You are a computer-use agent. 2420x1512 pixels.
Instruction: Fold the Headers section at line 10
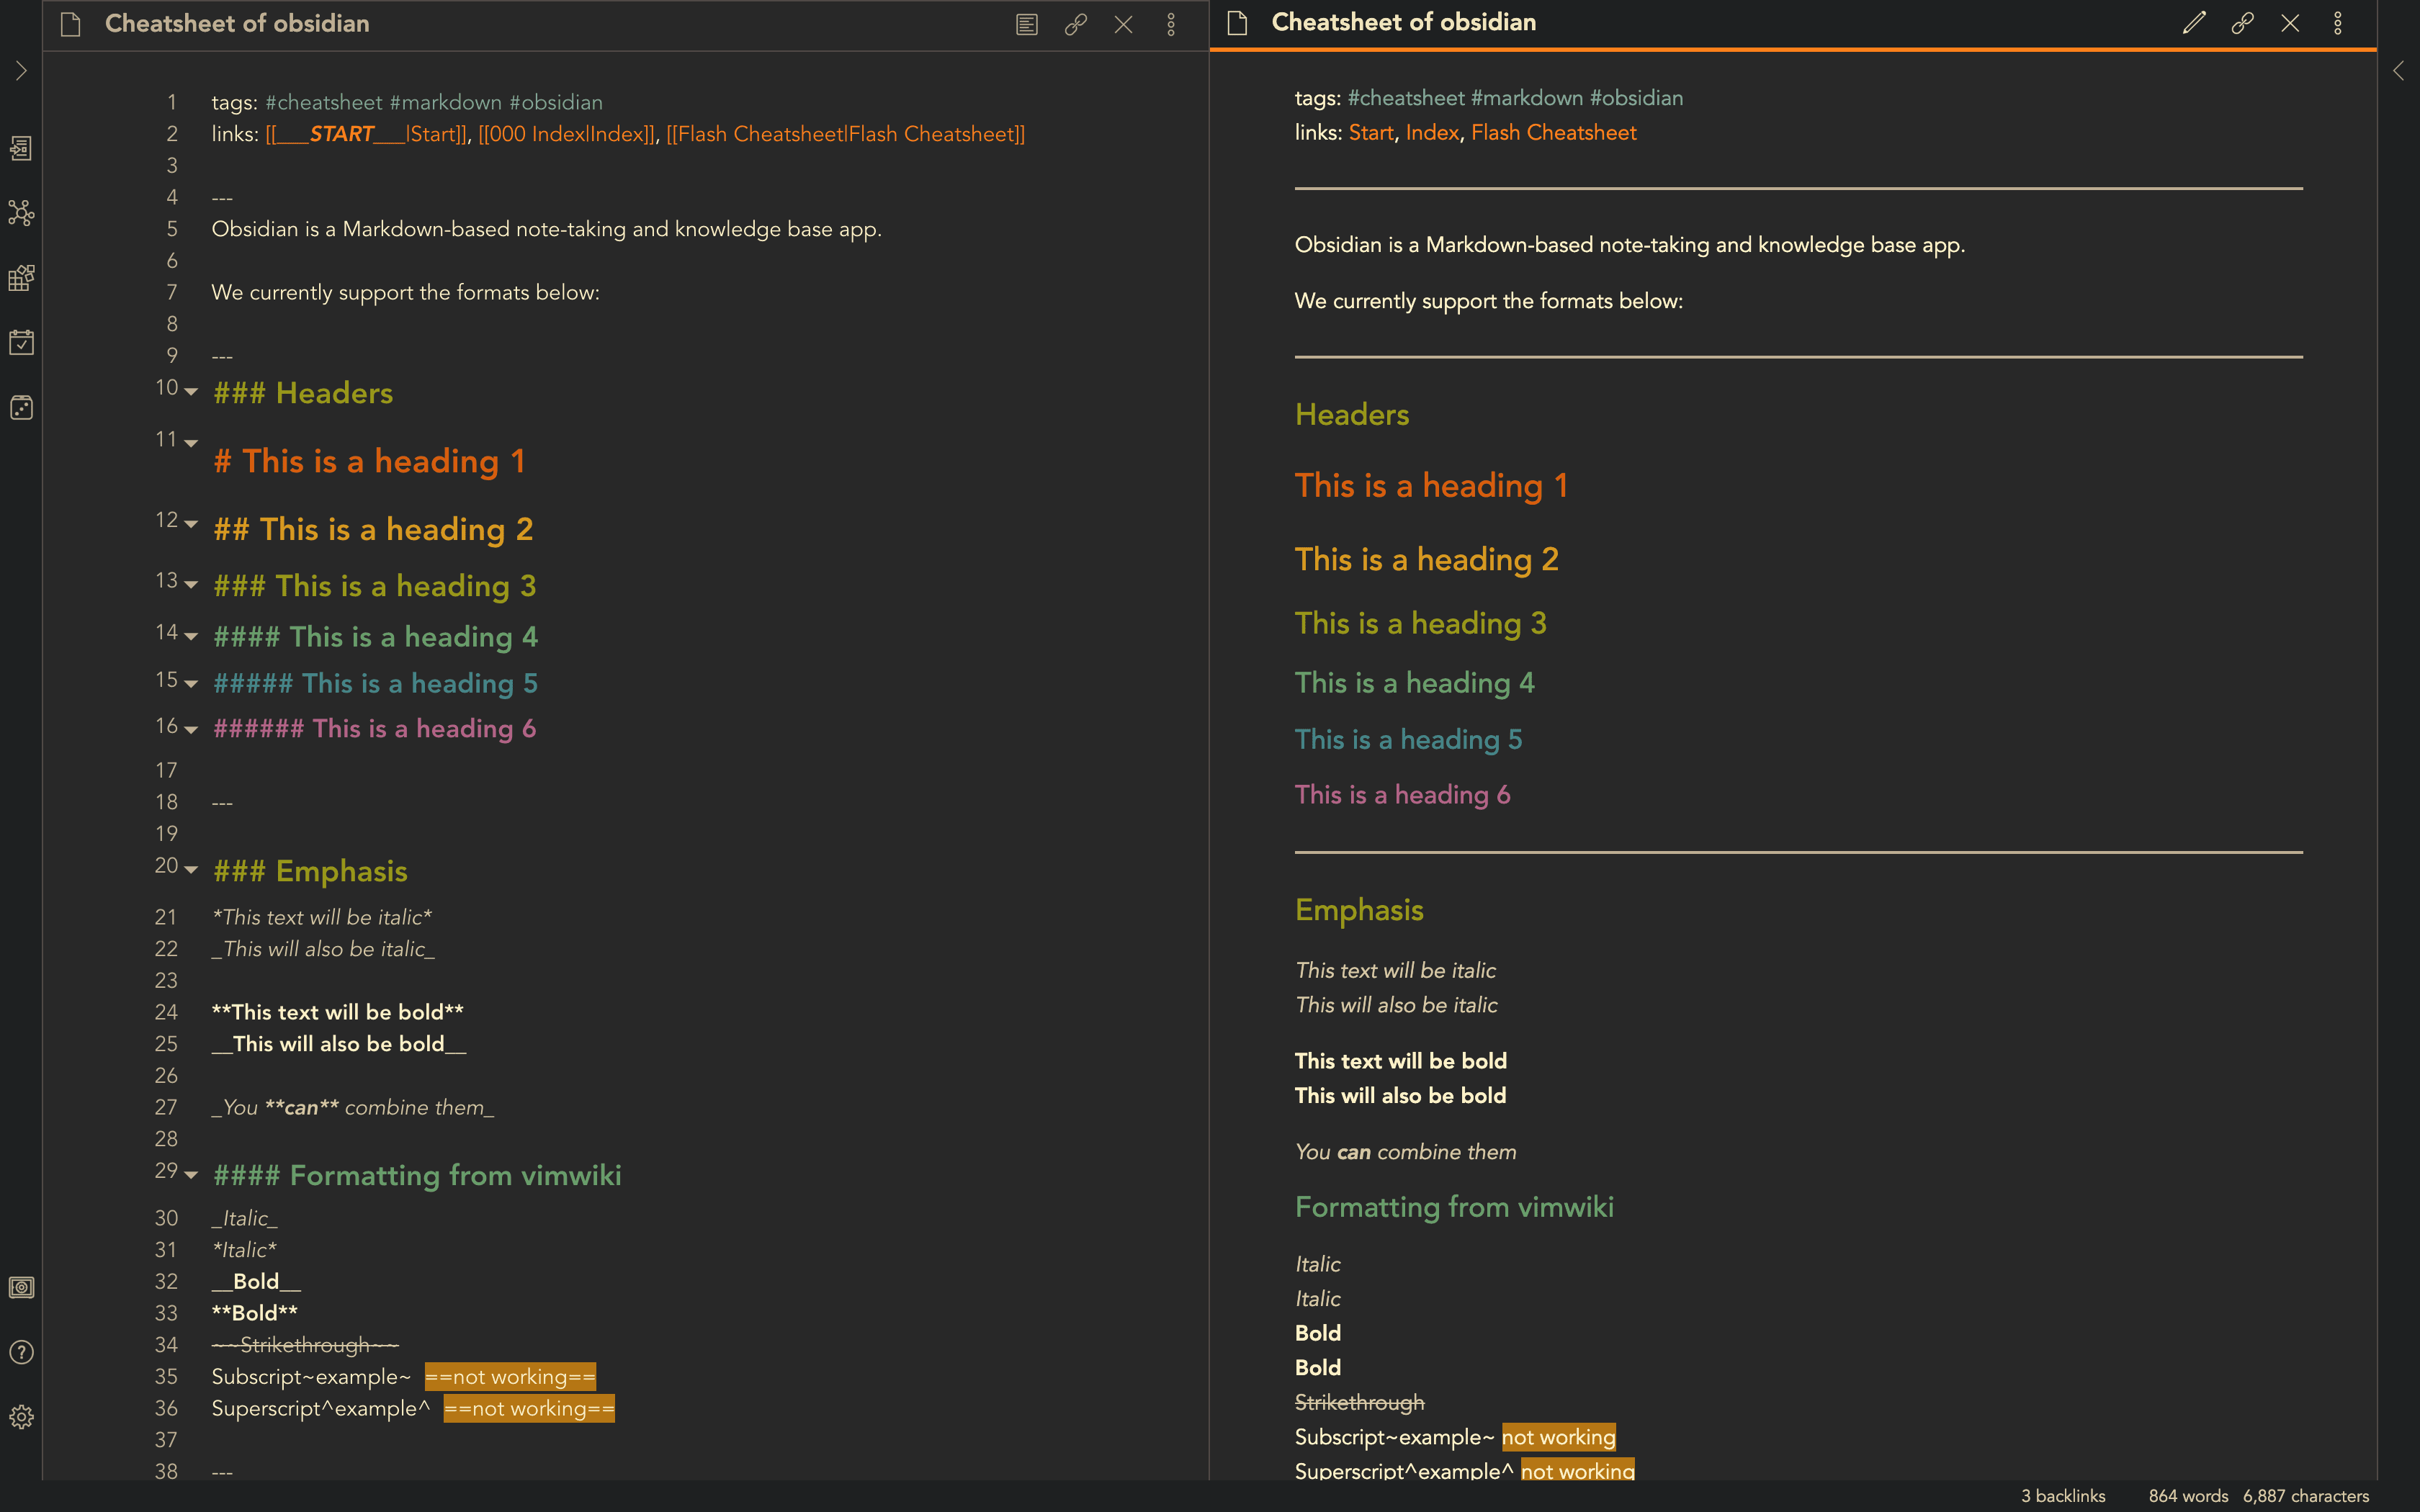point(191,391)
